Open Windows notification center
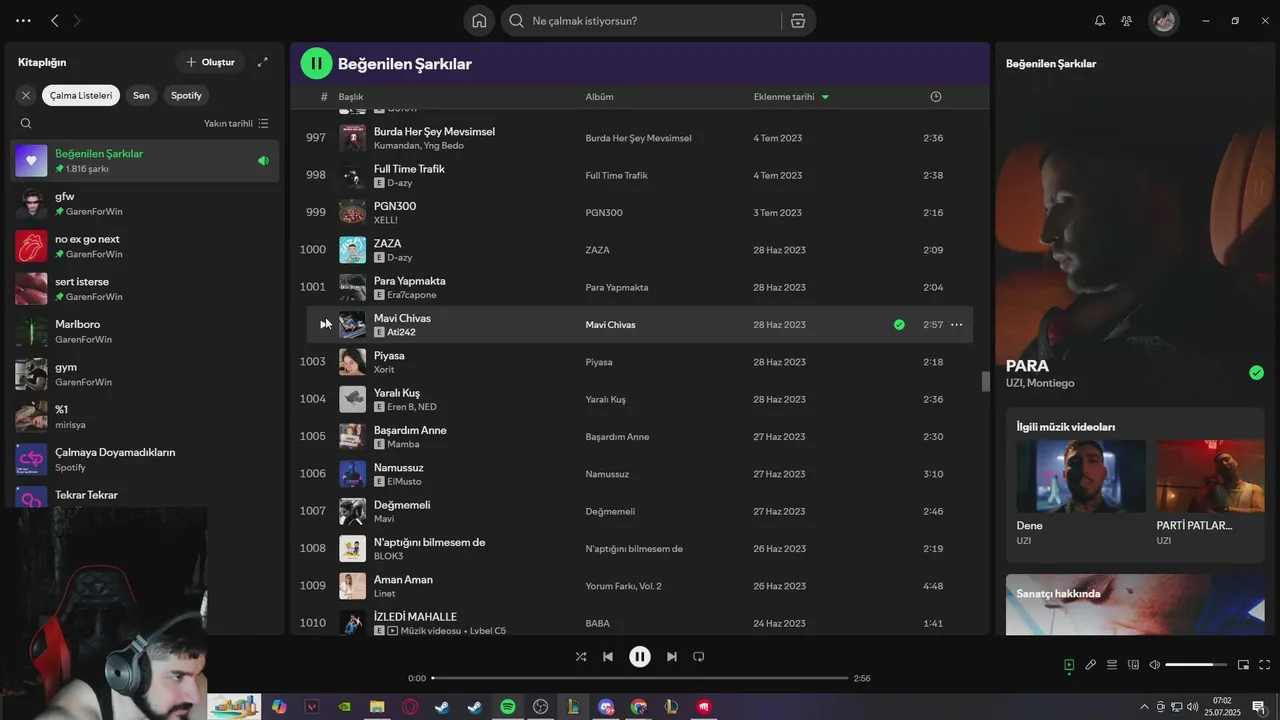This screenshot has width=1280, height=720. click(x=1258, y=707)
